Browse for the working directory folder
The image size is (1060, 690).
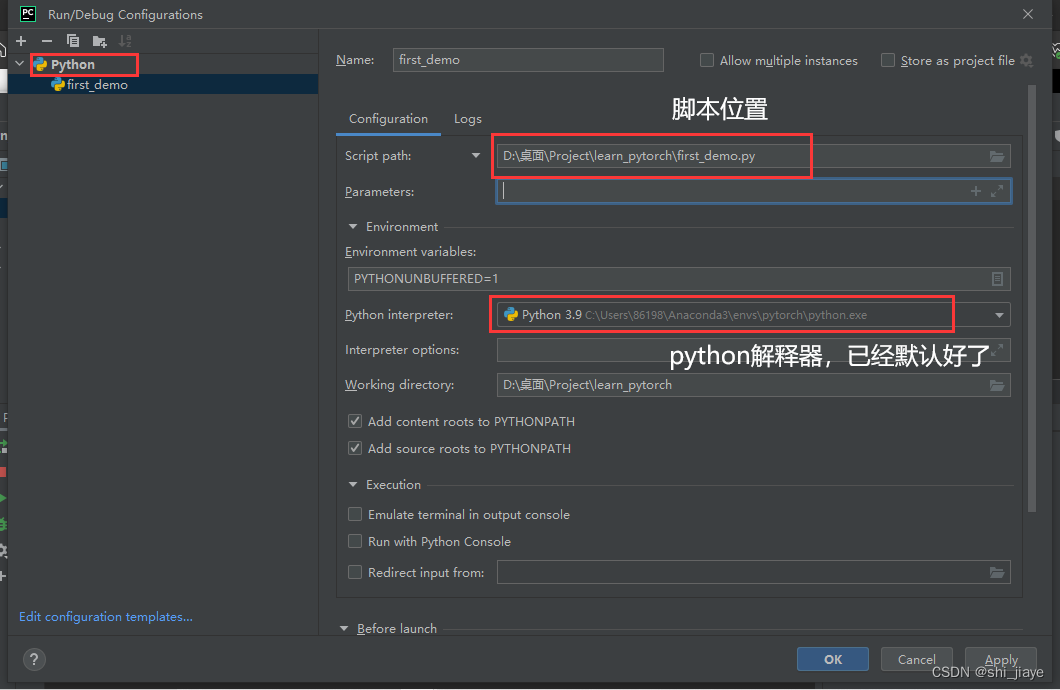click(996, 385)
